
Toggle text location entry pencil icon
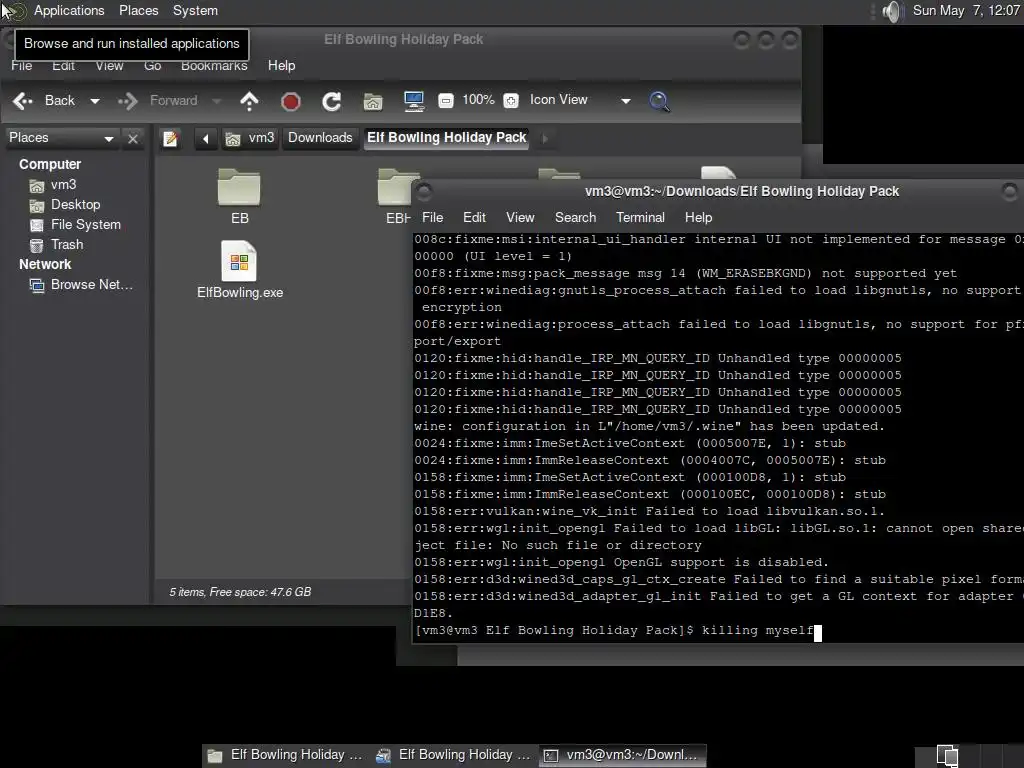coord(170,138)
